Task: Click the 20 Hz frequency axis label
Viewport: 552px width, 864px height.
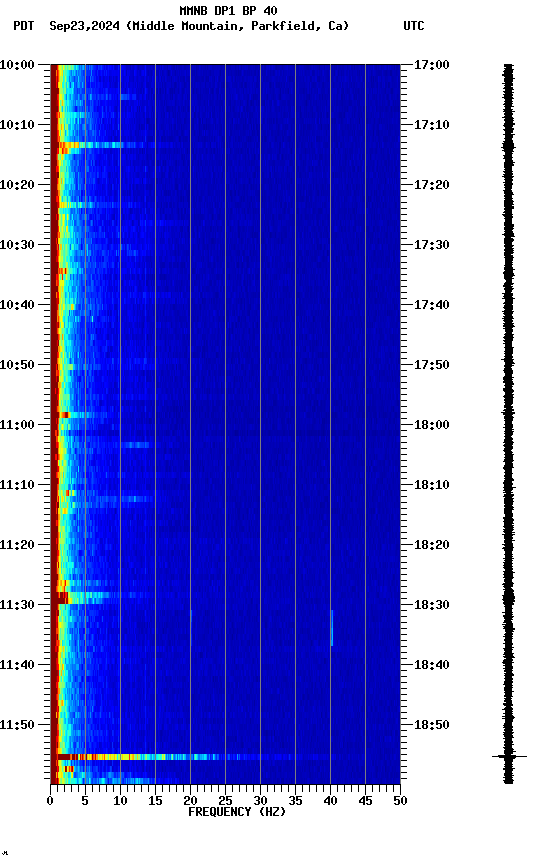Action: coord(190,801)
